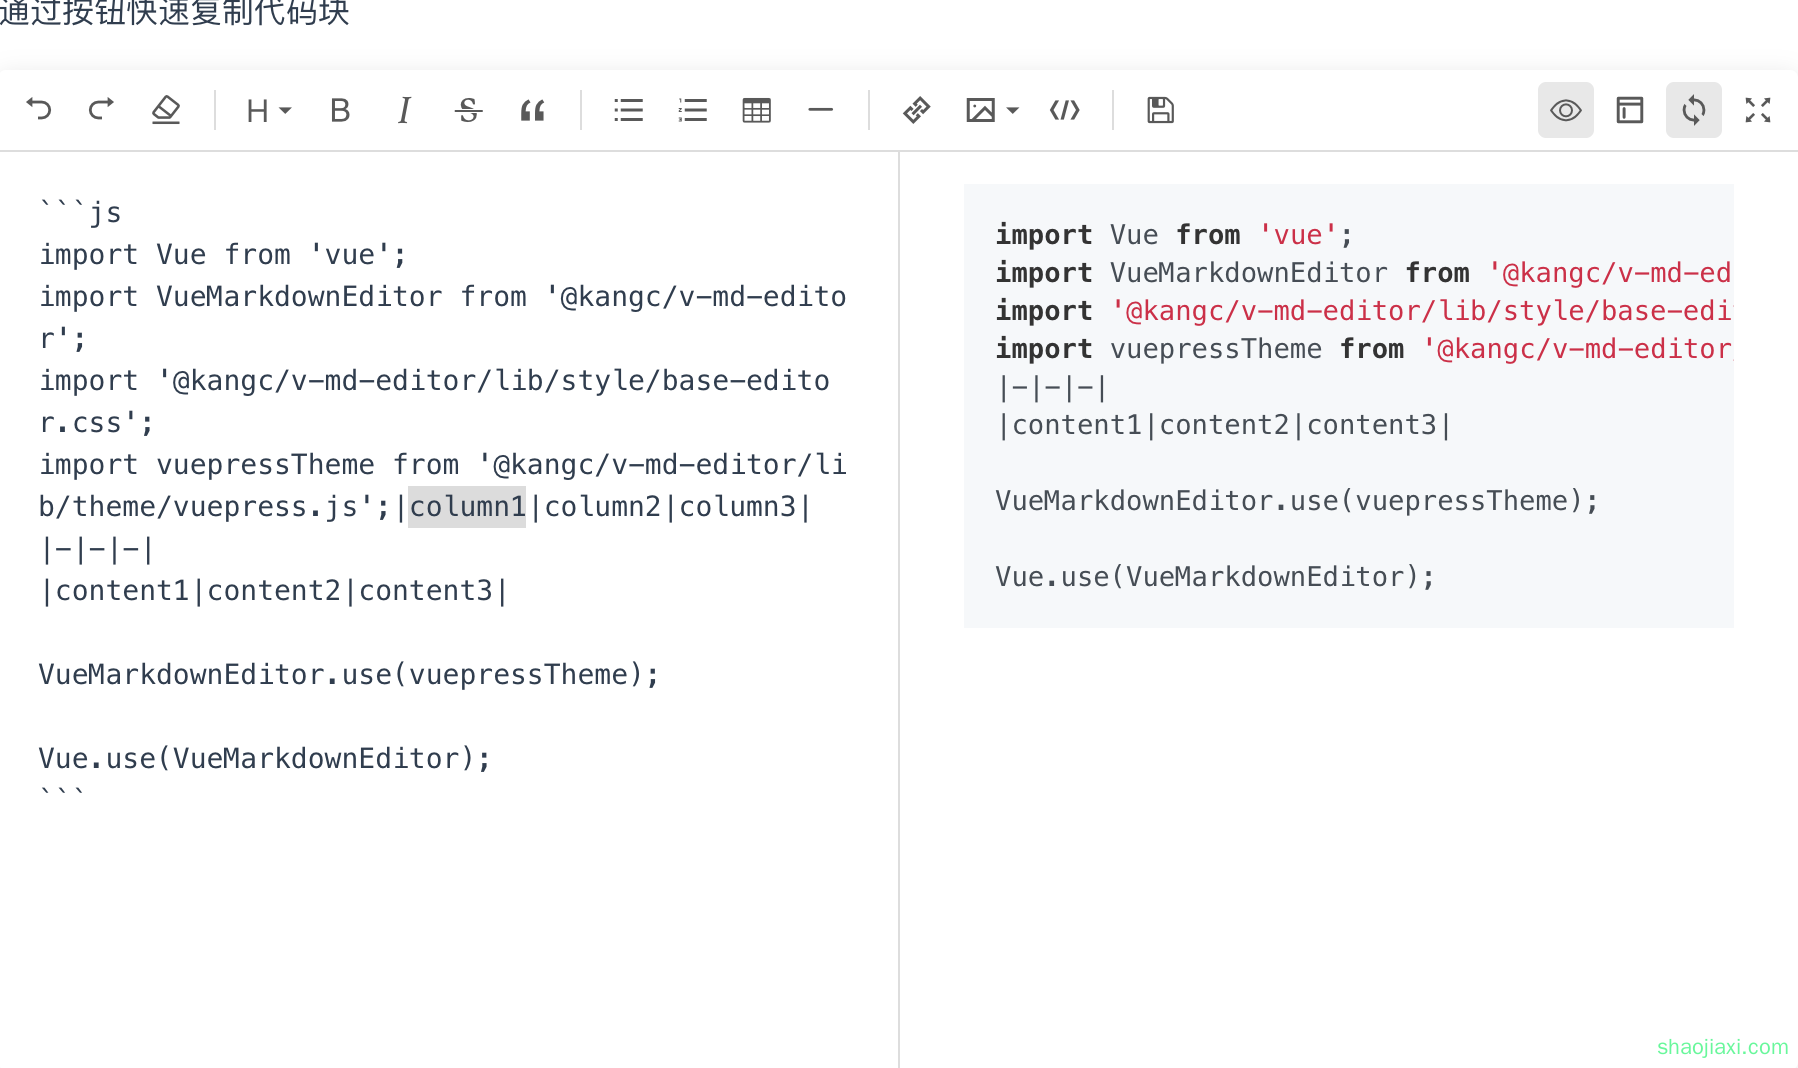Insert a hyperlink

click(916, 110)
